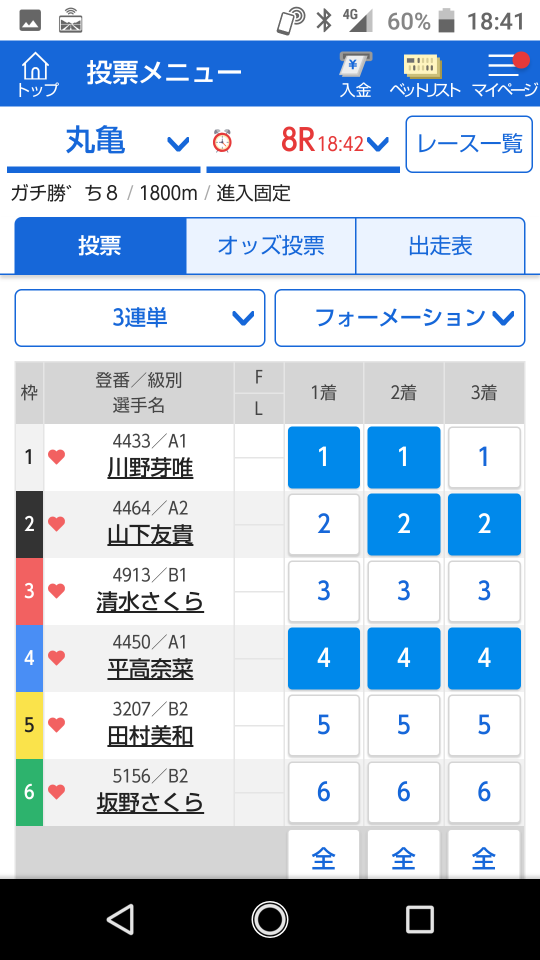
Task: Deselect boat 1 in the 1着 column
Action: pyautogui.click(x=324, y=457)
